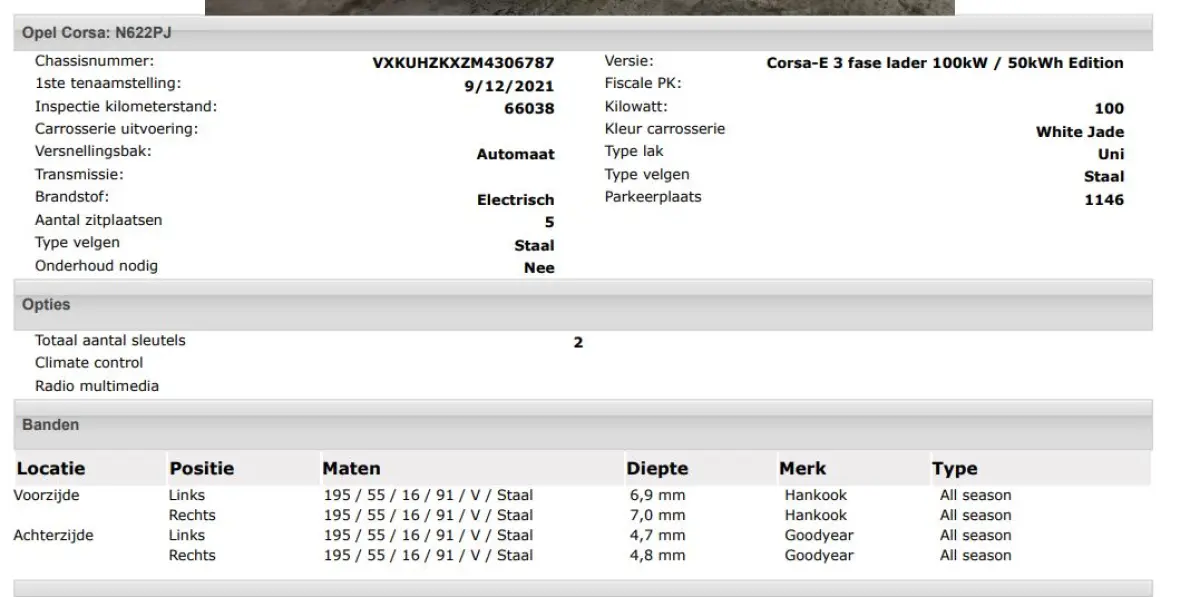Click the "Fiscale PK:" label
The height and width of the screenshot is (597, 1200).
(643, 83)
